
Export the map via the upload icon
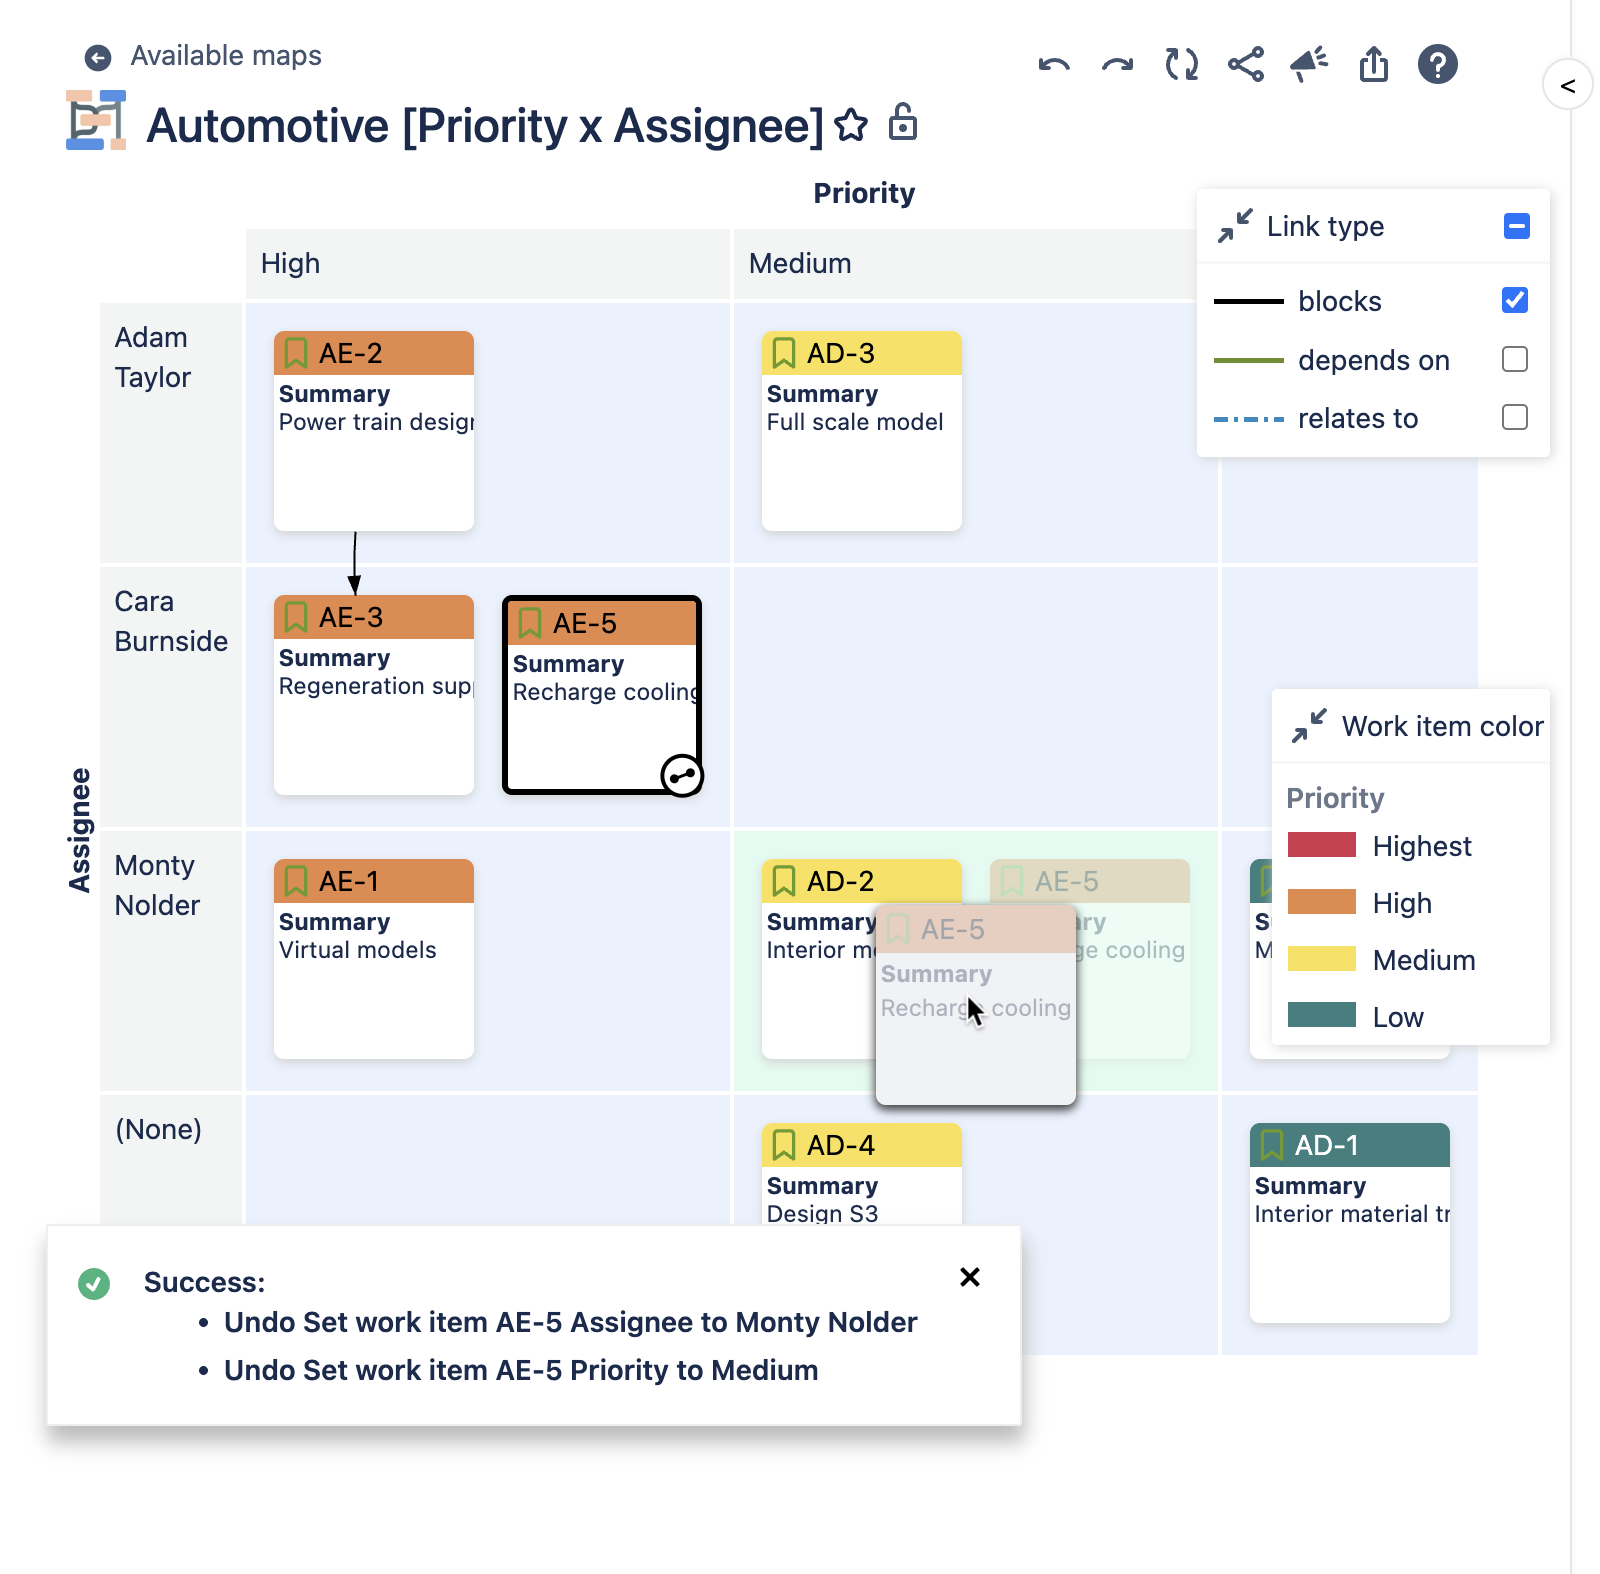1374,65
